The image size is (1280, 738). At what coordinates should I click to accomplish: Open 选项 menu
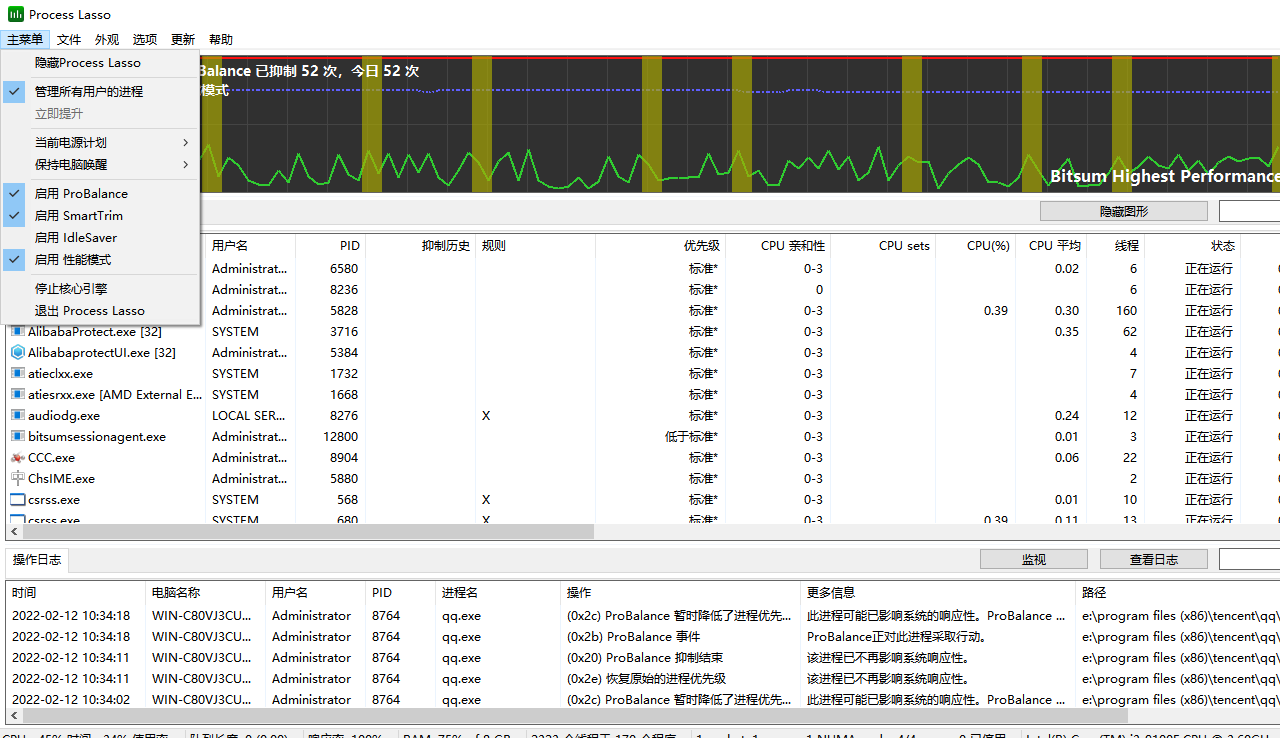tap(145, 39)
